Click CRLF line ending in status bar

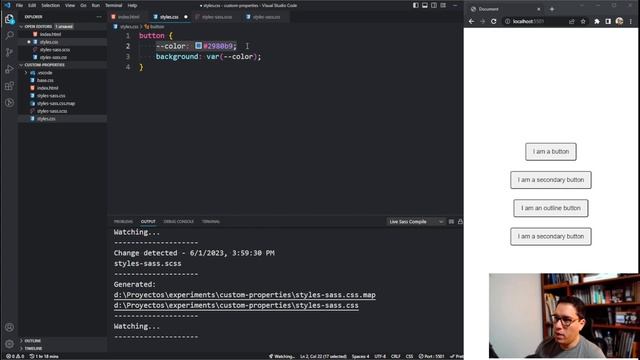click(395, 356)
